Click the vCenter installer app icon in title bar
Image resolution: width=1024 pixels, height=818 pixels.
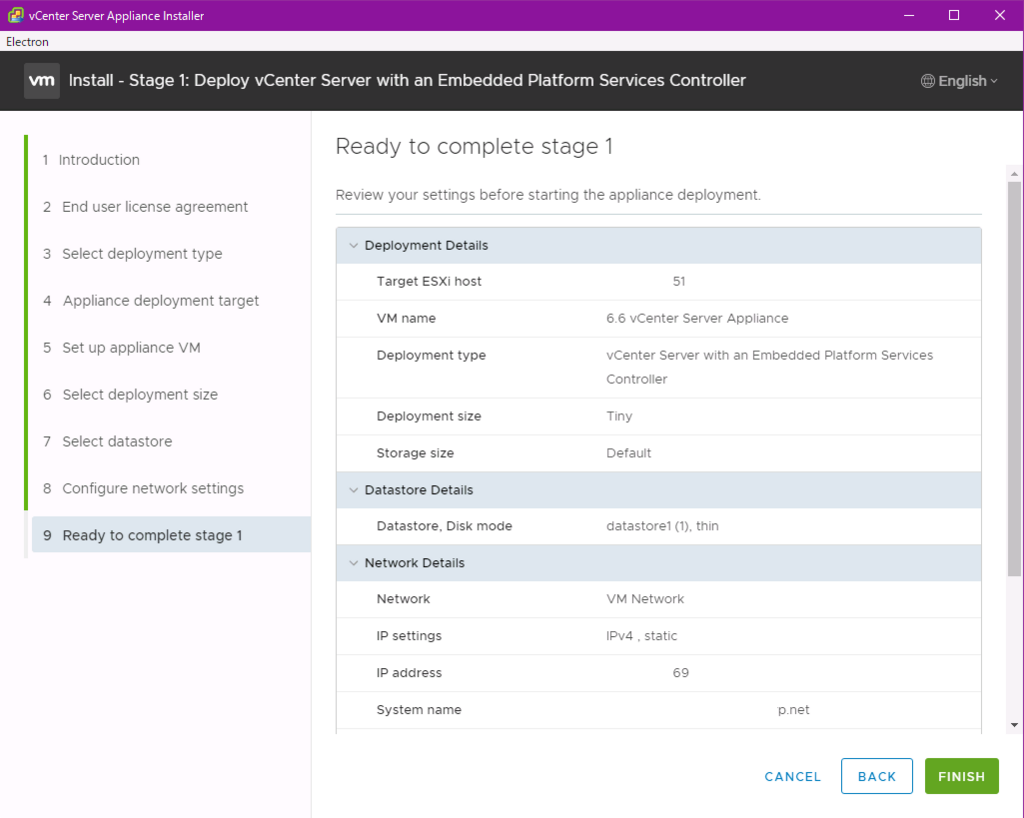pyautogui.click(x=16, y=15)
